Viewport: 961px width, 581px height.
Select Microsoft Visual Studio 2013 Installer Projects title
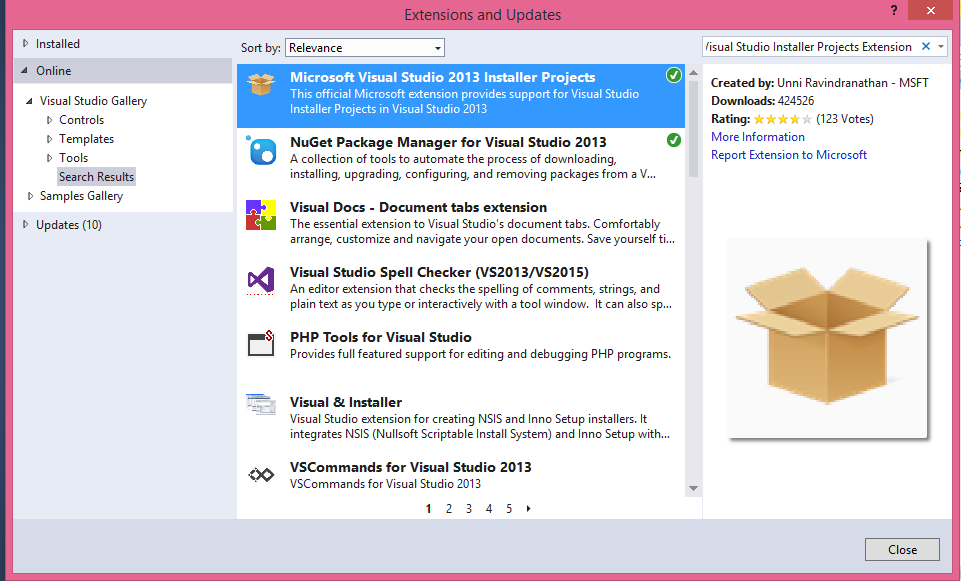click(443, 77)
